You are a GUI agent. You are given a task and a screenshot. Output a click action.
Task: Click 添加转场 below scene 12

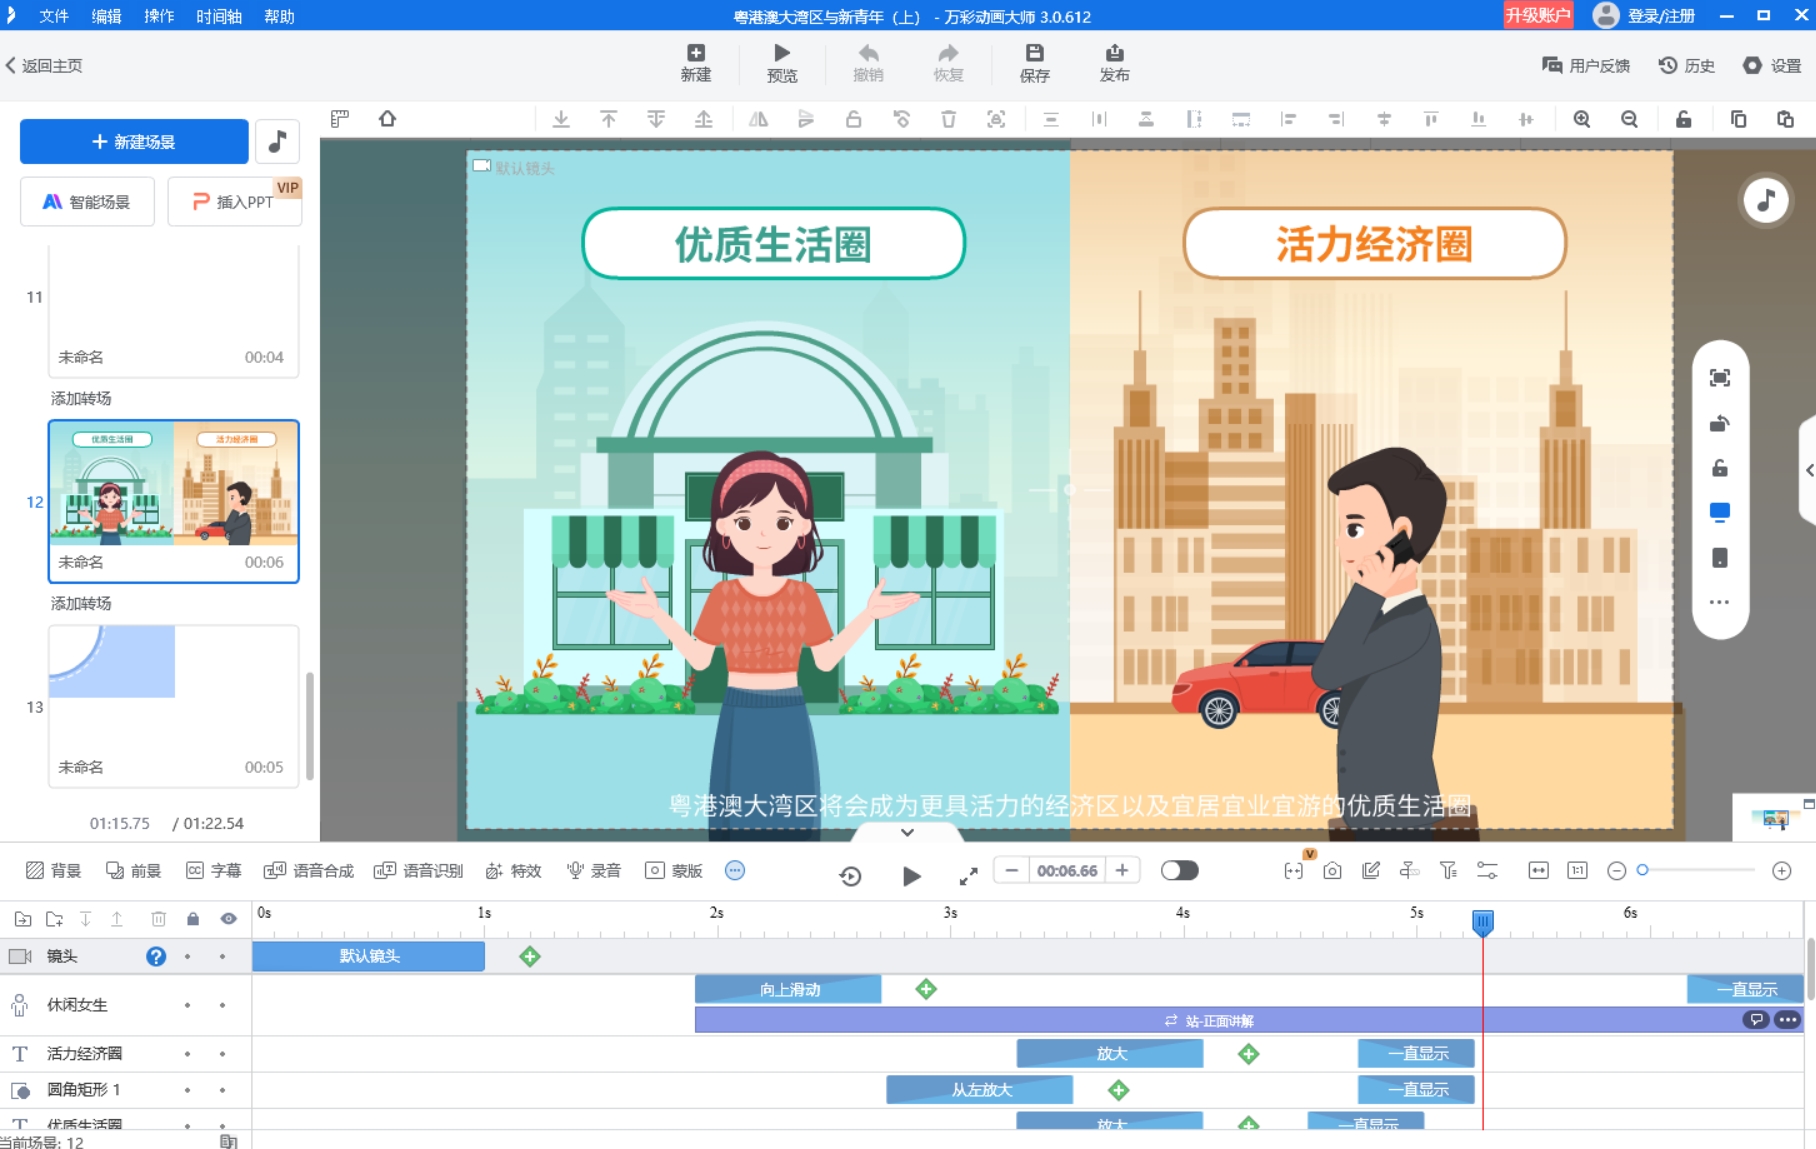[x=81, y=603]
